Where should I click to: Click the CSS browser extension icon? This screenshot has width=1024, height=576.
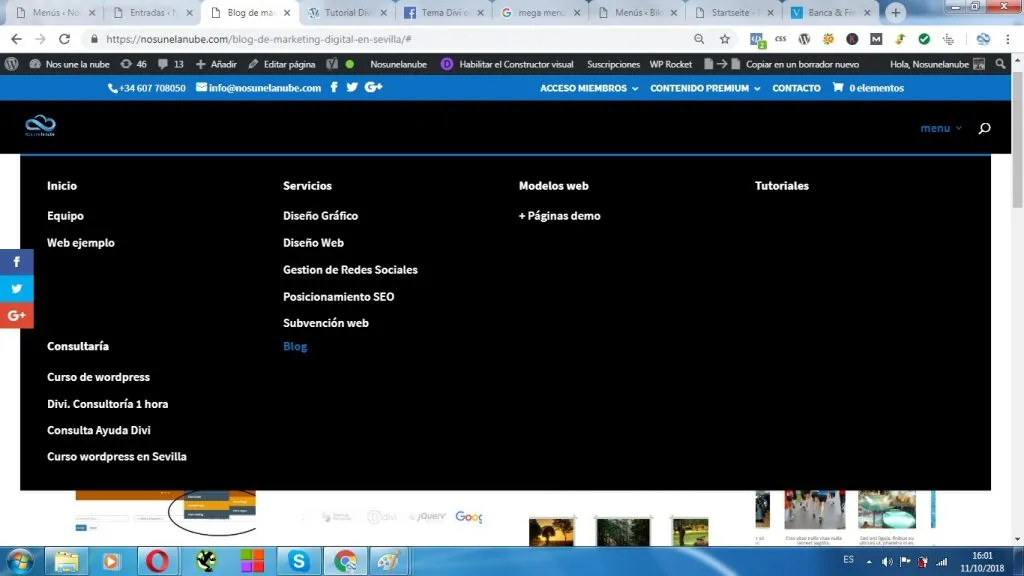(780, 40)
